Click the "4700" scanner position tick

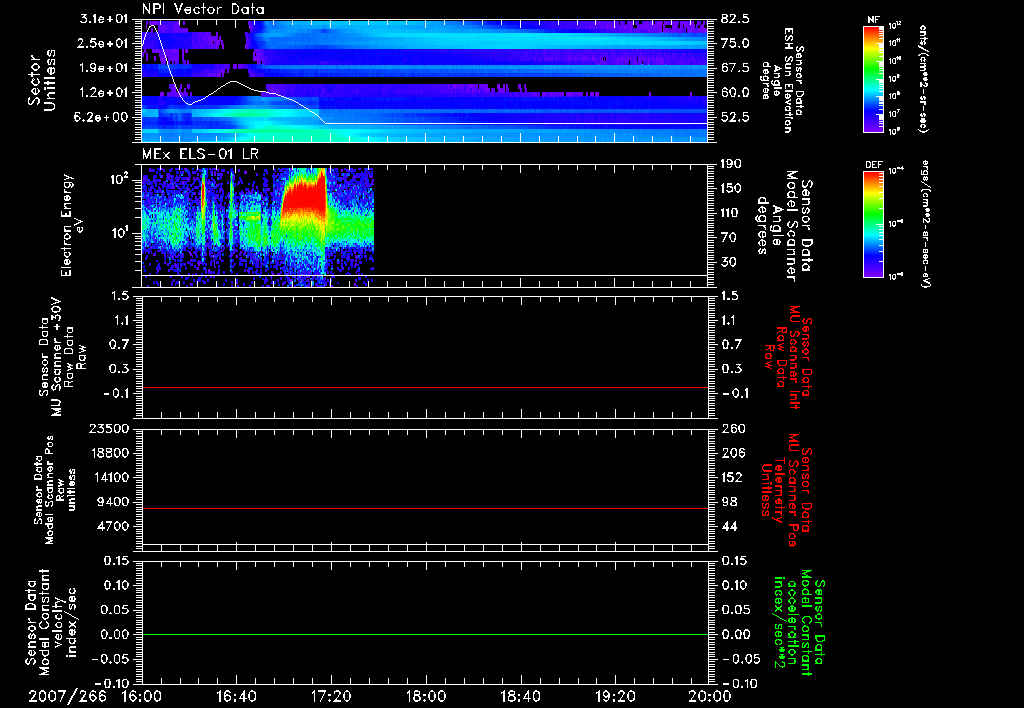[113, 526]
